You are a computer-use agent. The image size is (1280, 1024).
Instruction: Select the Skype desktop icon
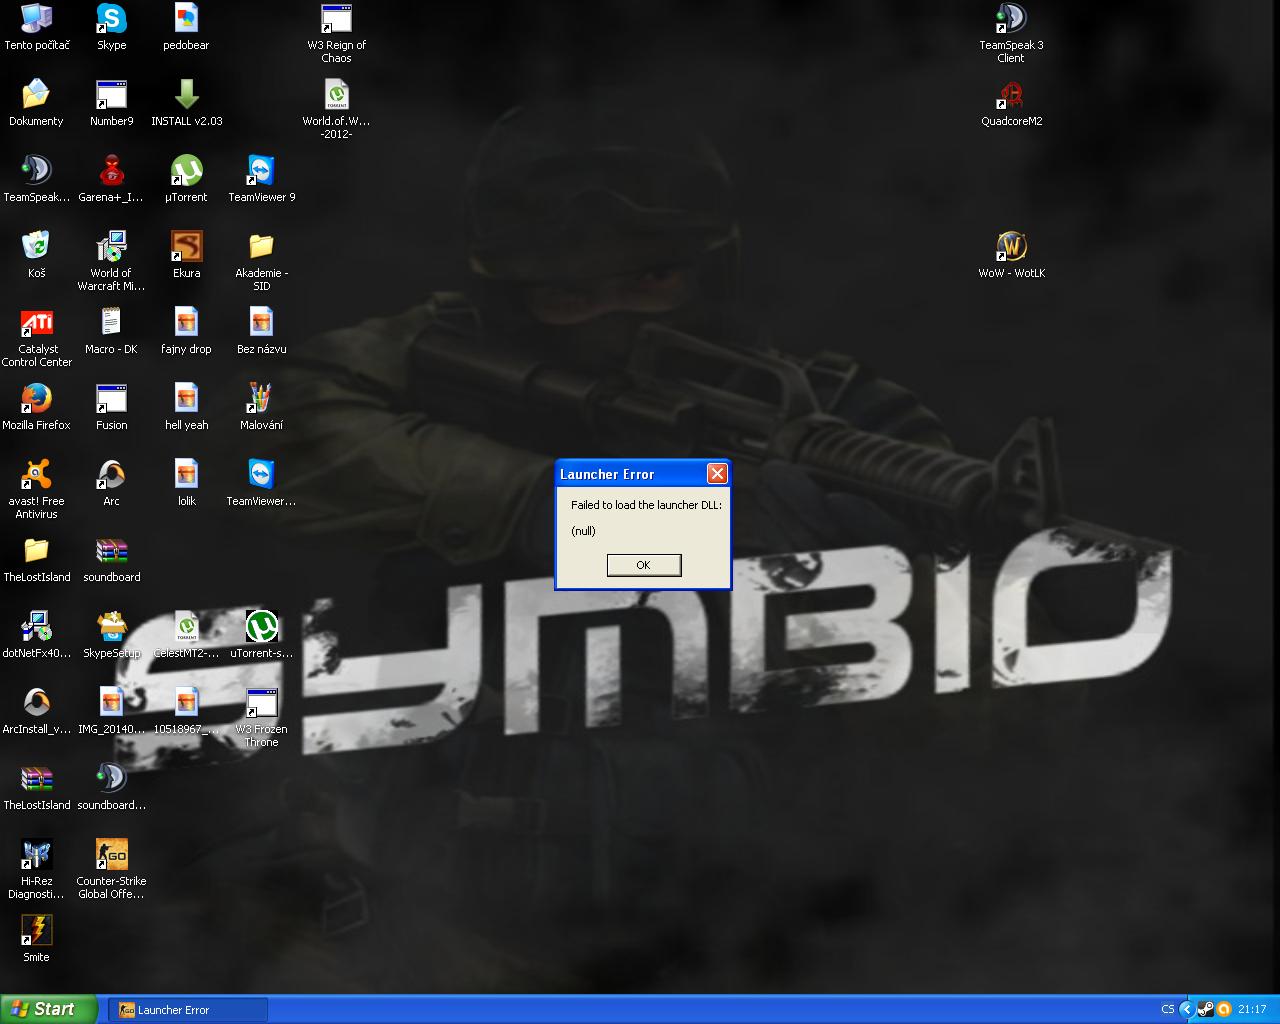pyautogui.click(x=111, y=20)
